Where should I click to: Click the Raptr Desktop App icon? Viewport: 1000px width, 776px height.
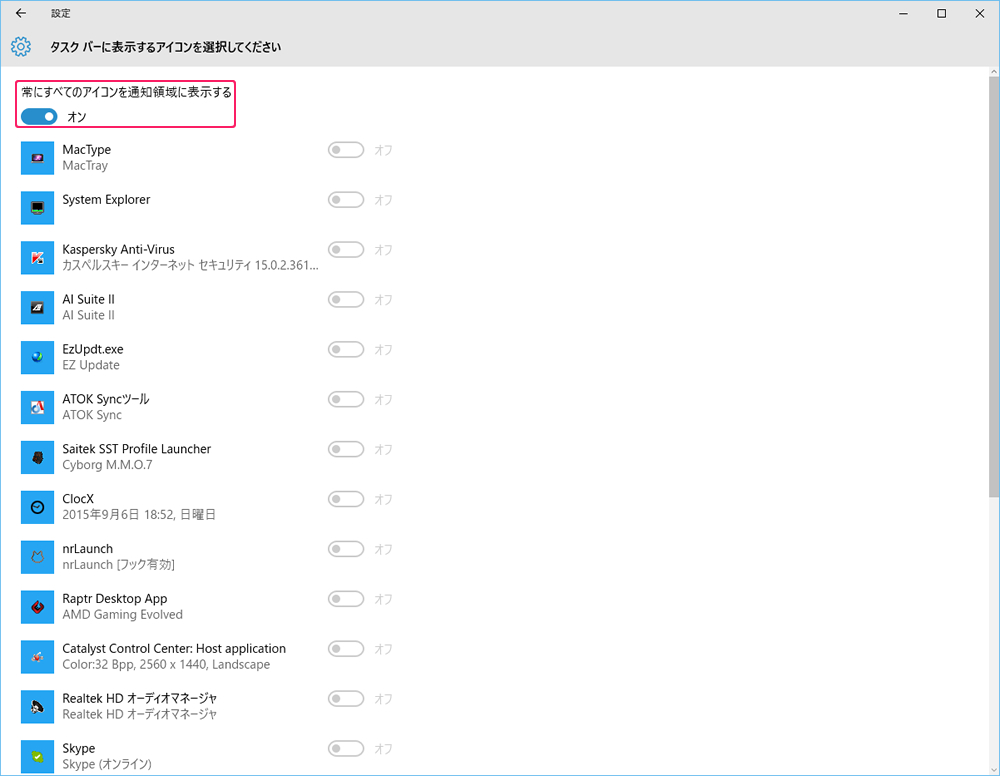[x=37, y=606]
